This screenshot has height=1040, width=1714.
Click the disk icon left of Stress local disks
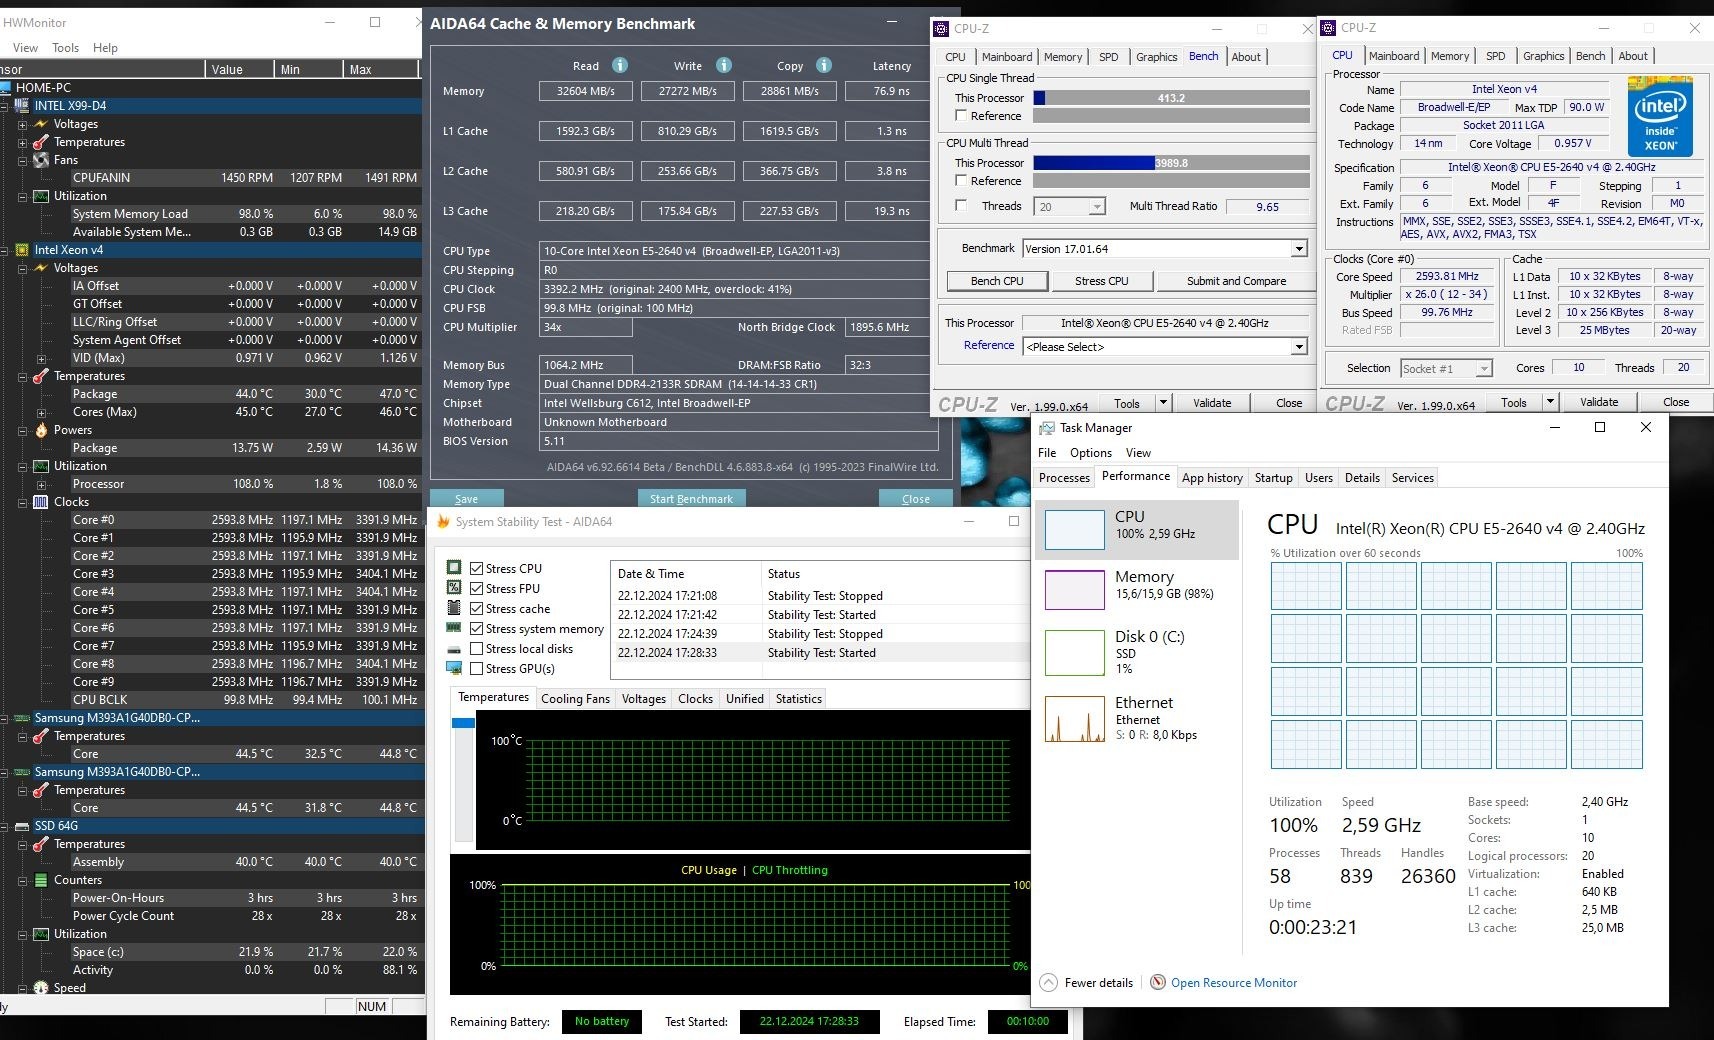454,649
